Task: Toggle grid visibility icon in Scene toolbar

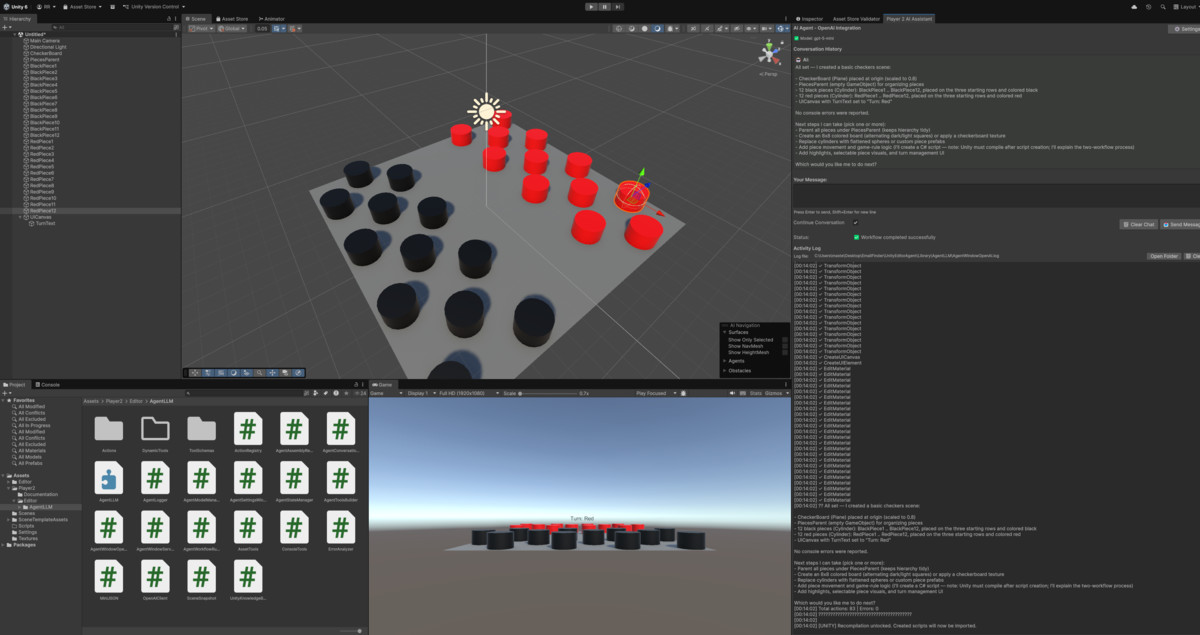Action: (x=278, y=28)
